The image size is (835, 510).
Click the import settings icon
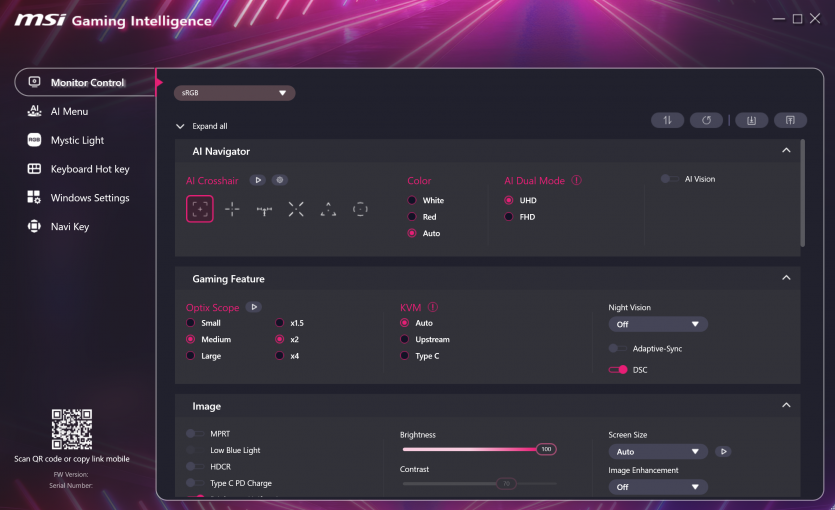751,120
